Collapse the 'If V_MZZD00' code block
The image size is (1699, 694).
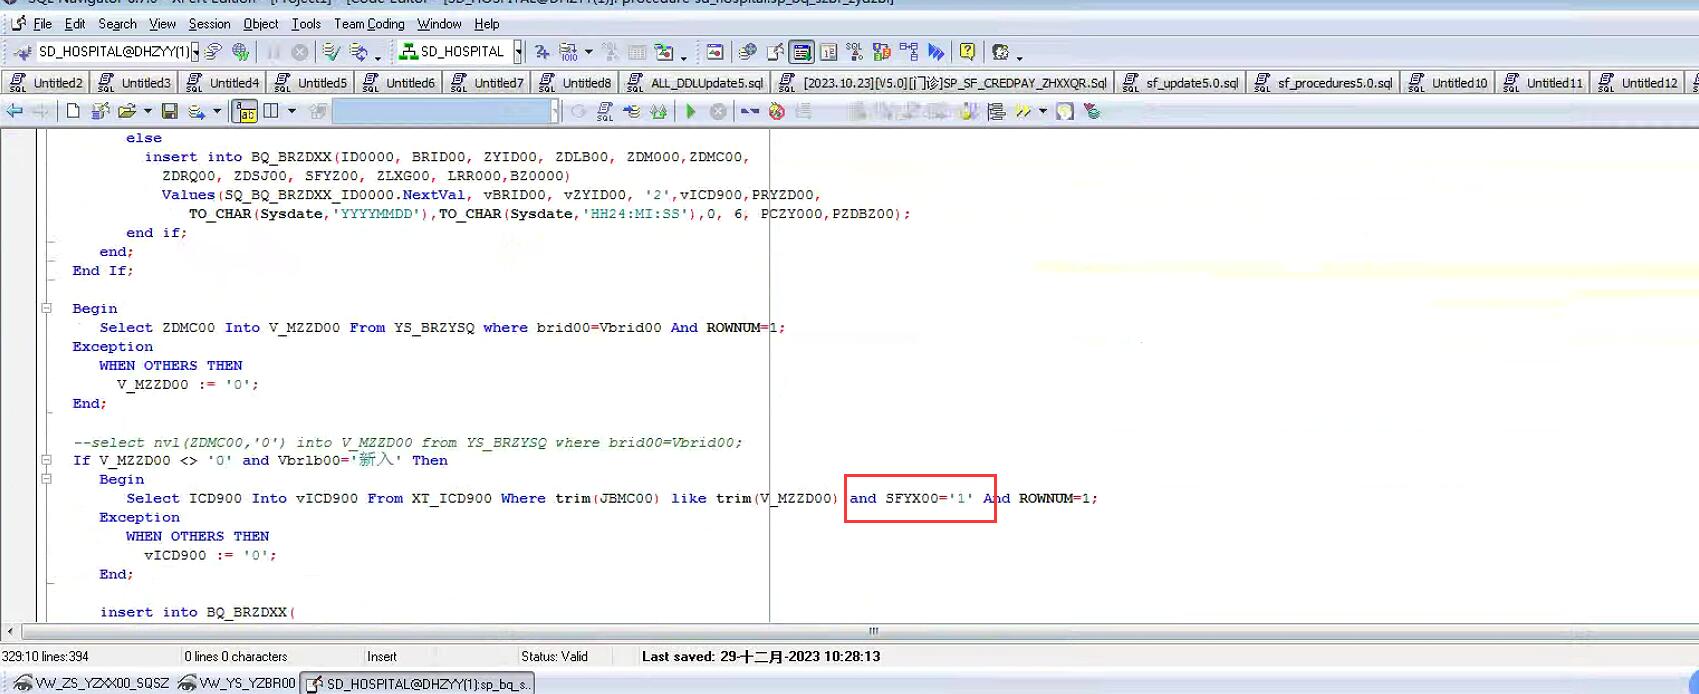pyautogui.click(x=46, y=460)
